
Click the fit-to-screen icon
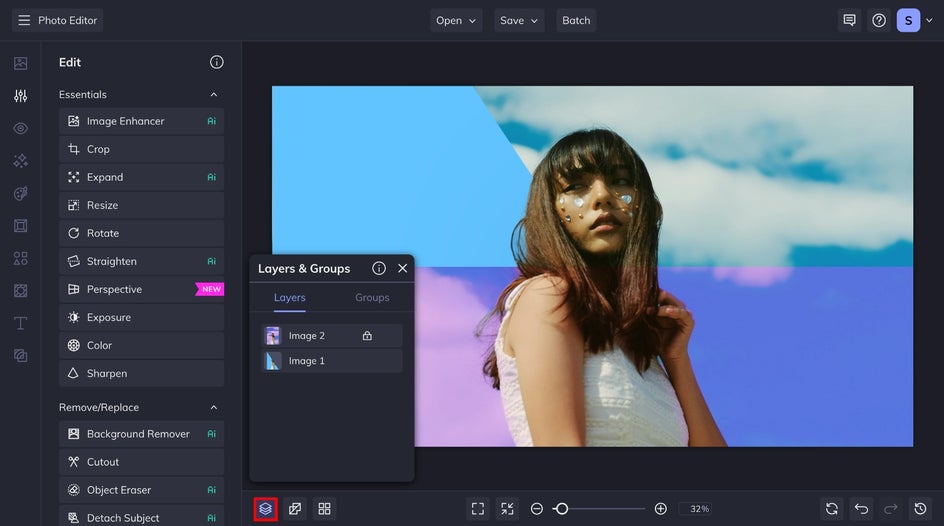click(478, 509)
